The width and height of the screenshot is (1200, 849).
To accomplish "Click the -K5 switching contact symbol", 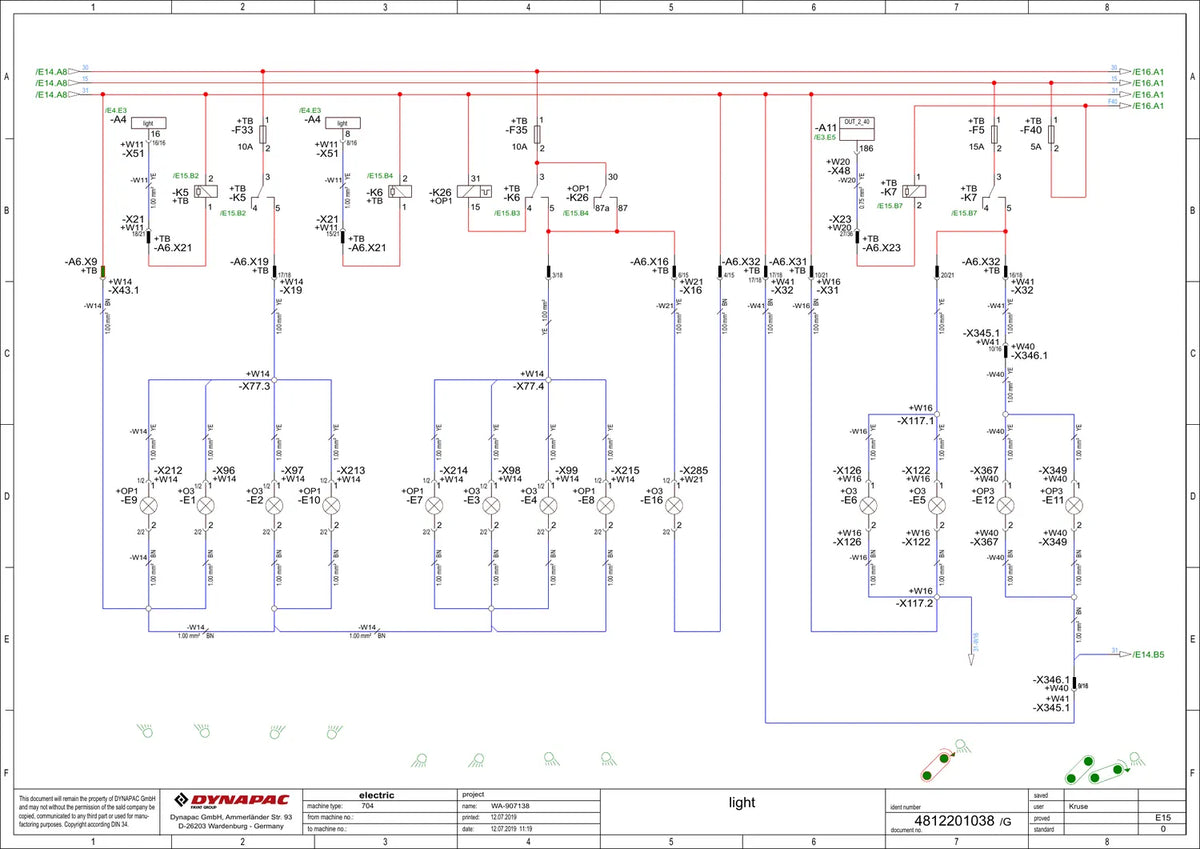I will pos(265,193).
